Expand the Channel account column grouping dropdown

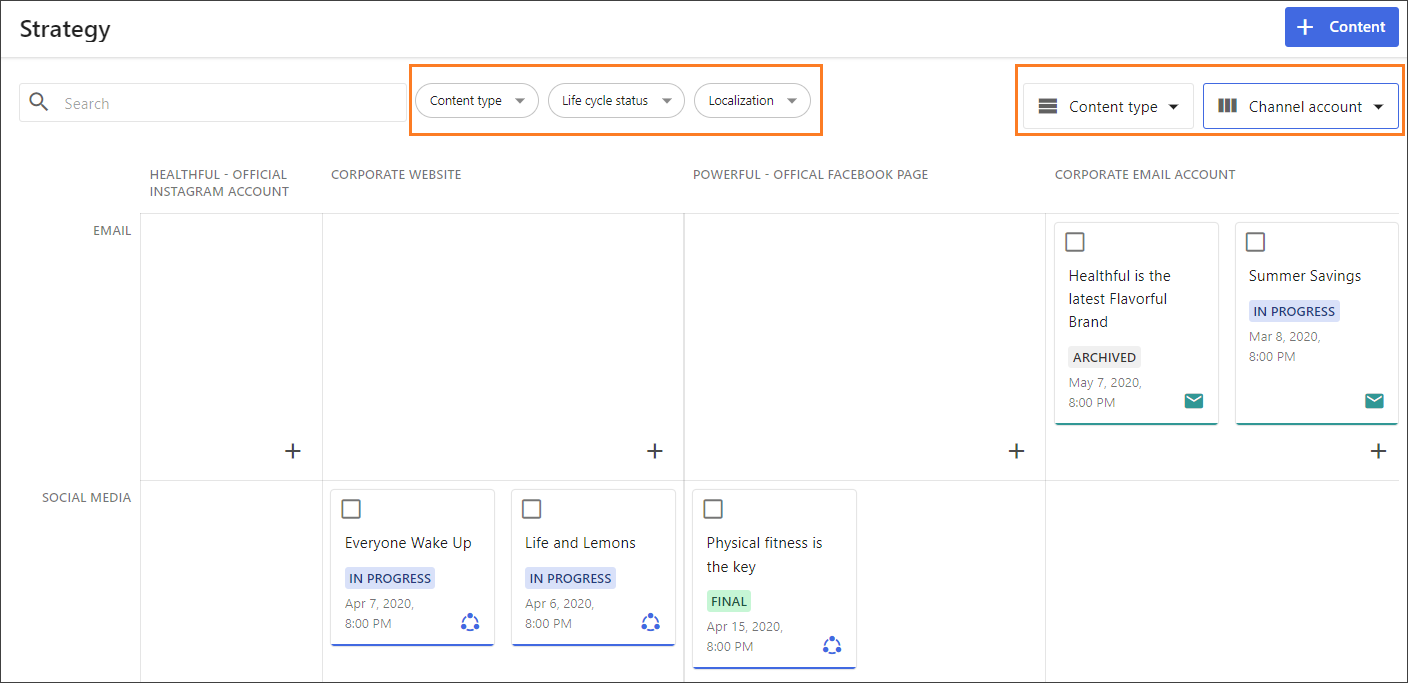(1300, 106)
